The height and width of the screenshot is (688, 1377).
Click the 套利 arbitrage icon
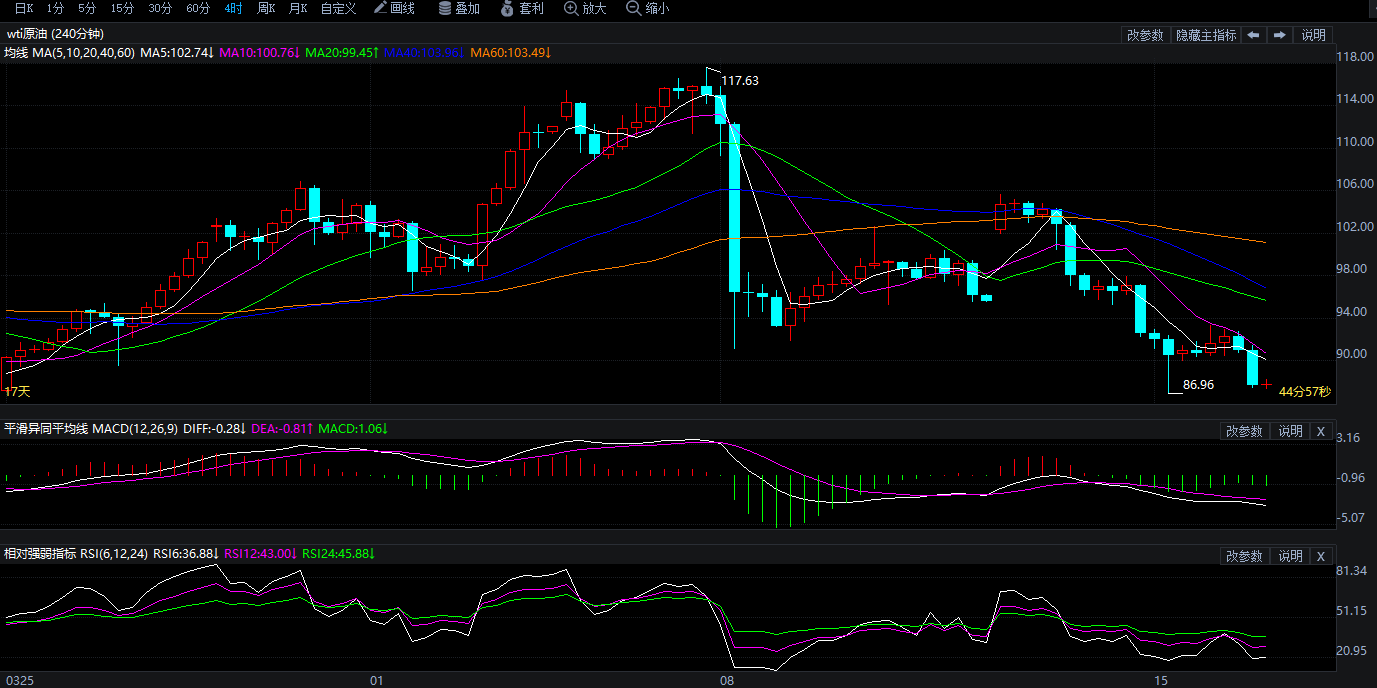click(522, 8)
